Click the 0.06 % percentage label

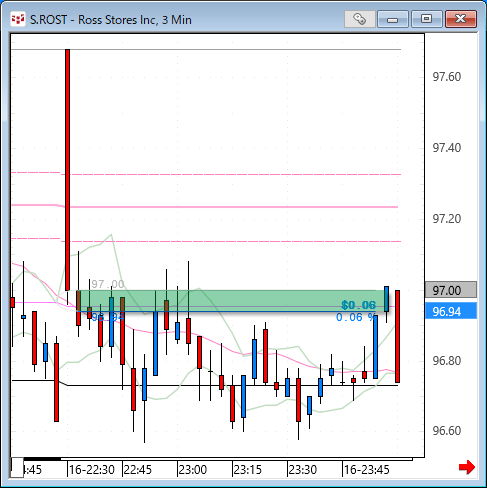(x=355, y=317)
